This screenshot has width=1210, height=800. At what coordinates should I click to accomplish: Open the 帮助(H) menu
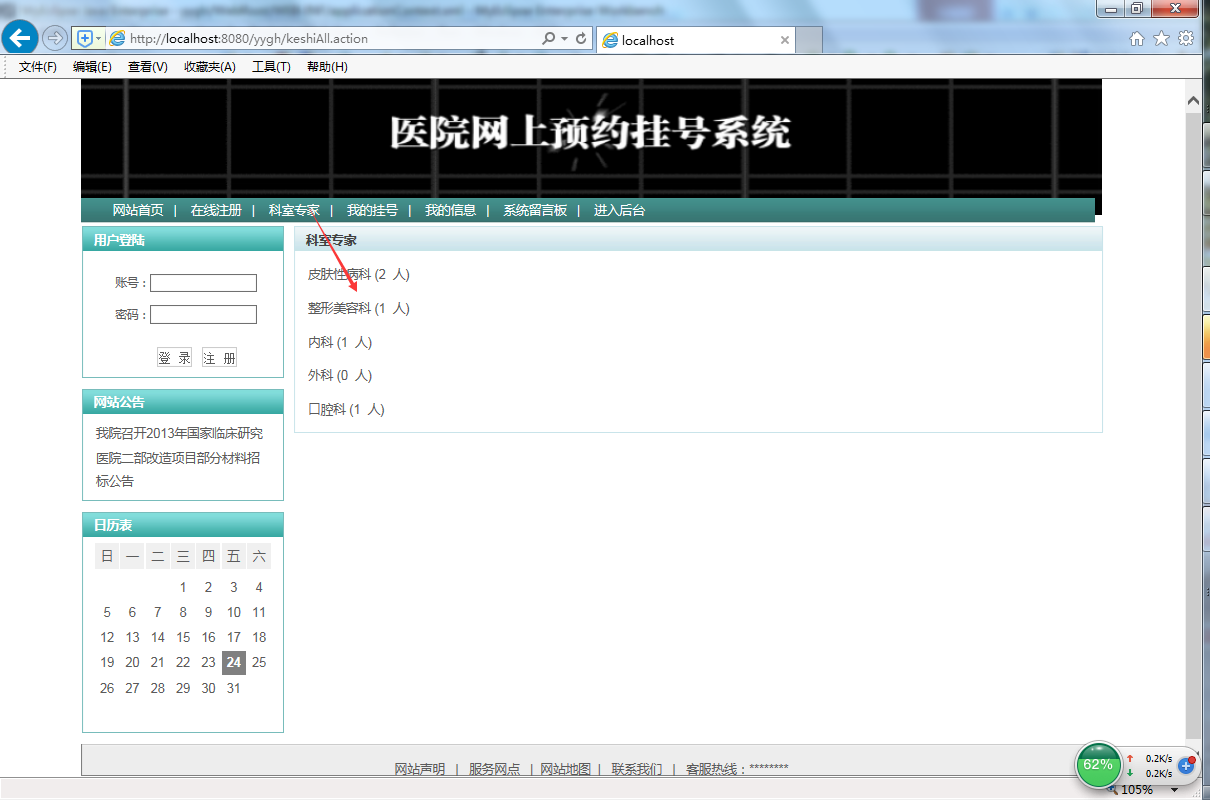(x=327, y=67)
